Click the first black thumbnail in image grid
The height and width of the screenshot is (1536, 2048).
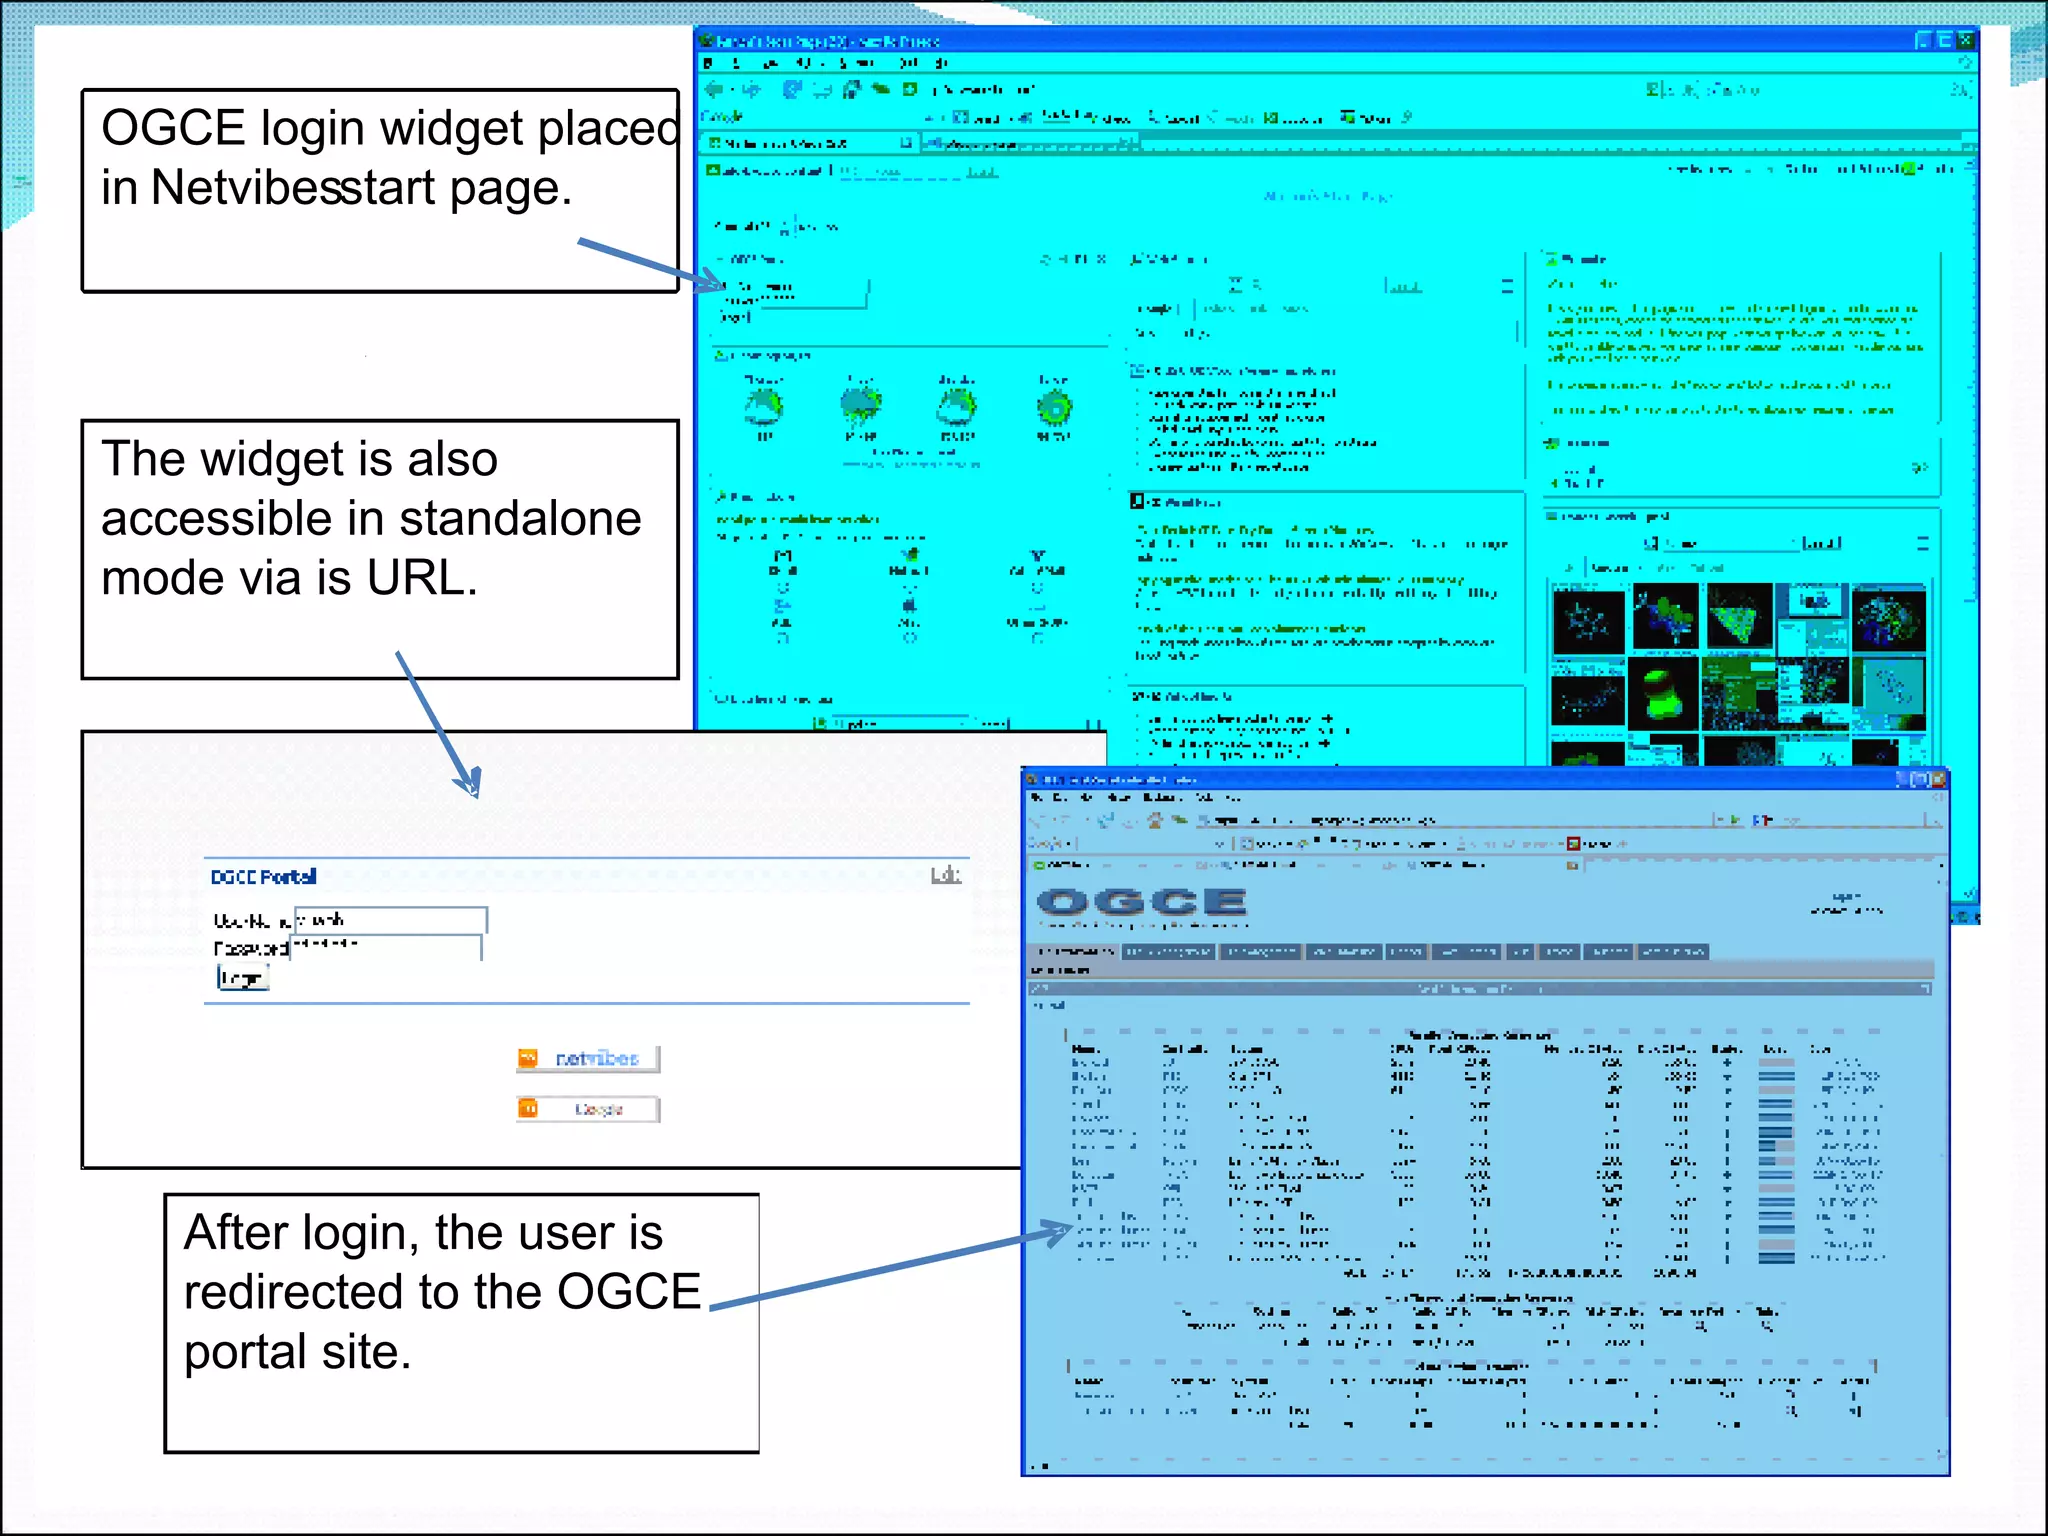(x=1588, y=620)
